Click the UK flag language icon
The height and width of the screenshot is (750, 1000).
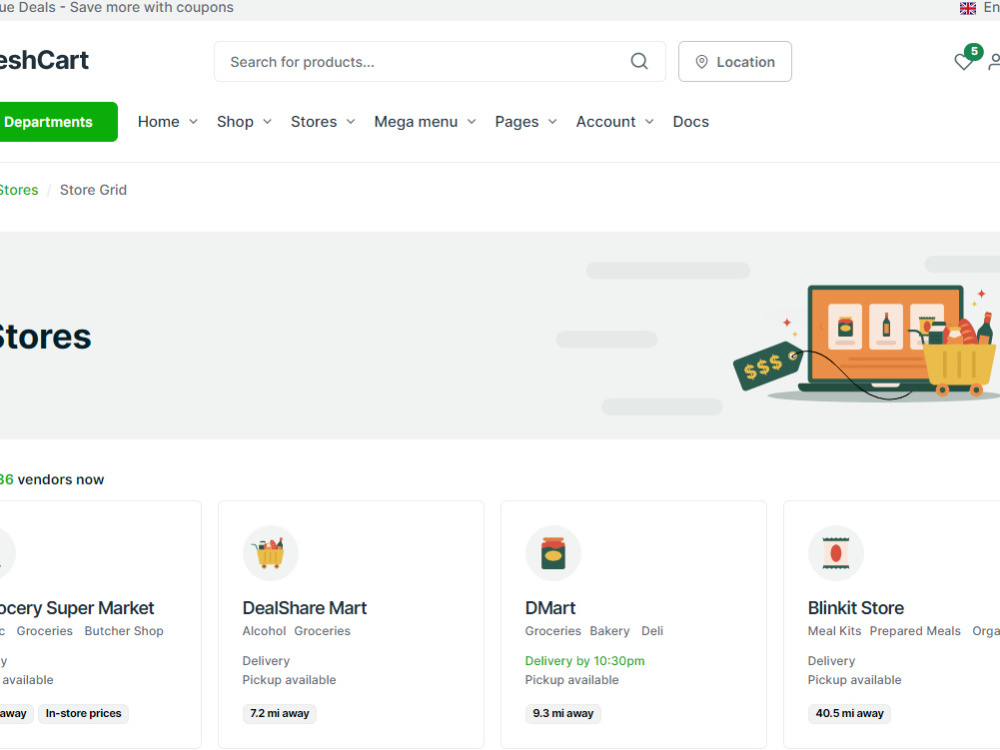click(966, 8)
